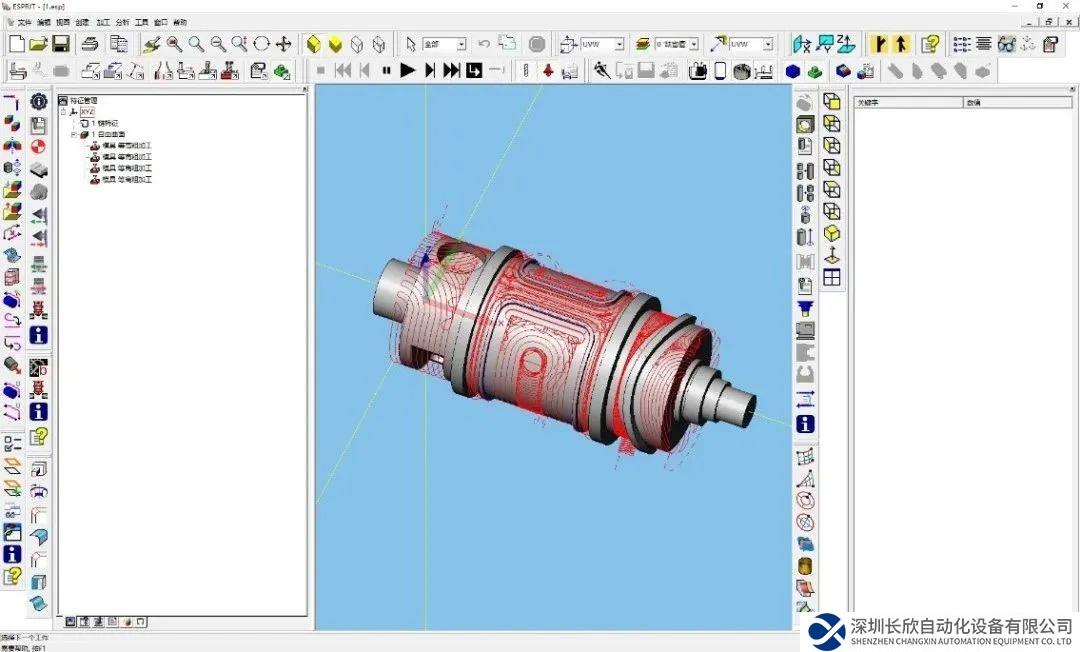Click the Rotate view circular icon
This screenshot has width=1080, height=652.
262,44
